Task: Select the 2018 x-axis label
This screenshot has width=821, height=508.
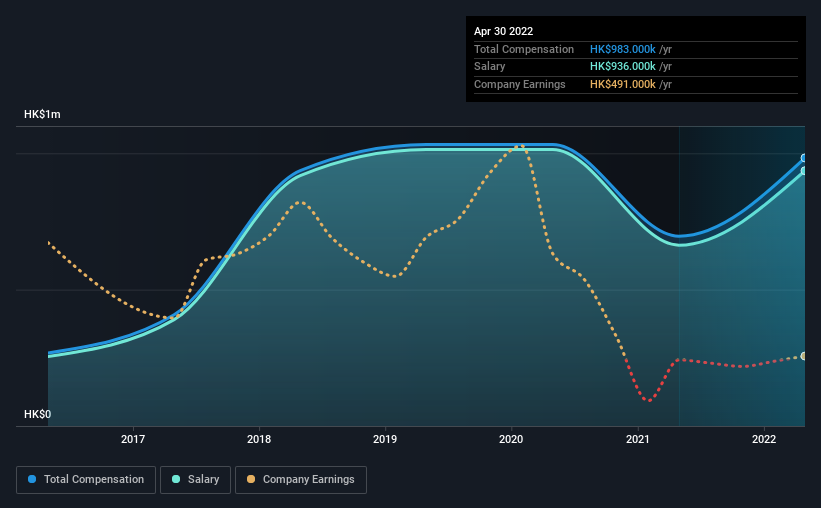Action: (259, 439)
